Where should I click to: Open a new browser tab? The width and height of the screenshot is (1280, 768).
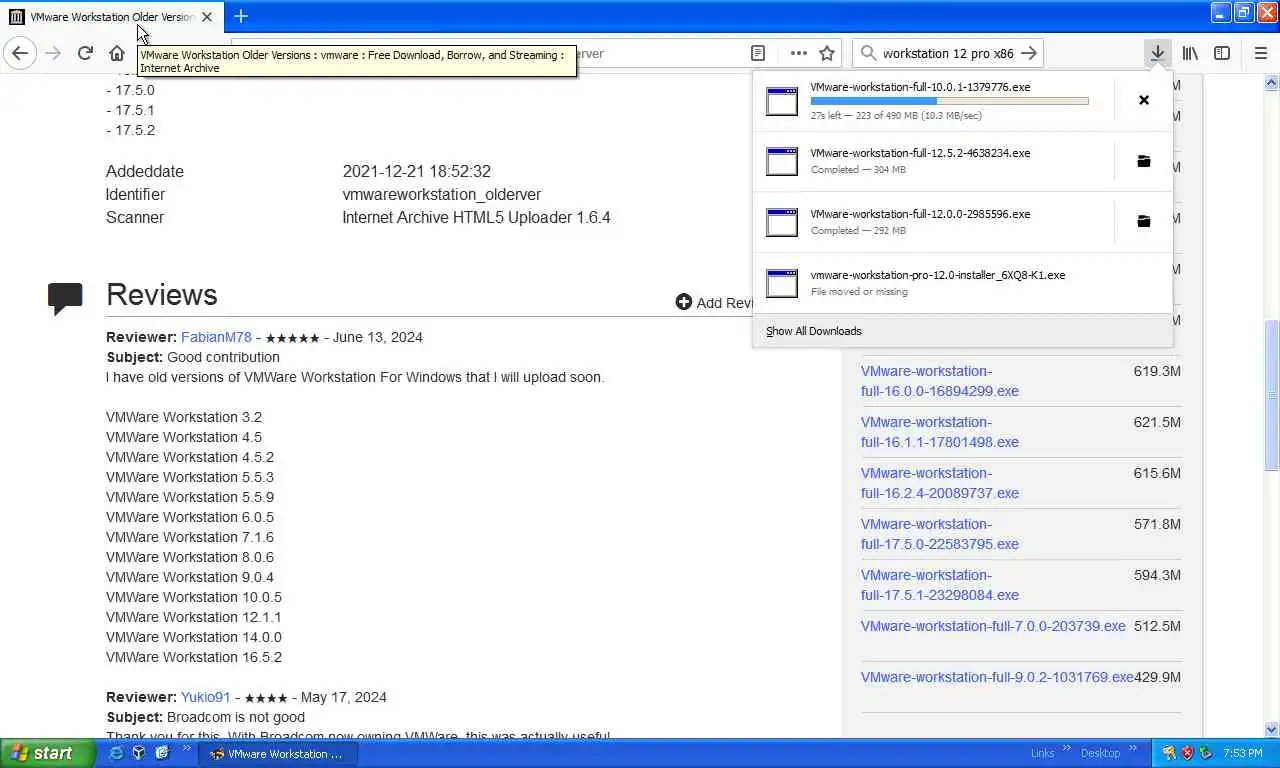[241, 16]
